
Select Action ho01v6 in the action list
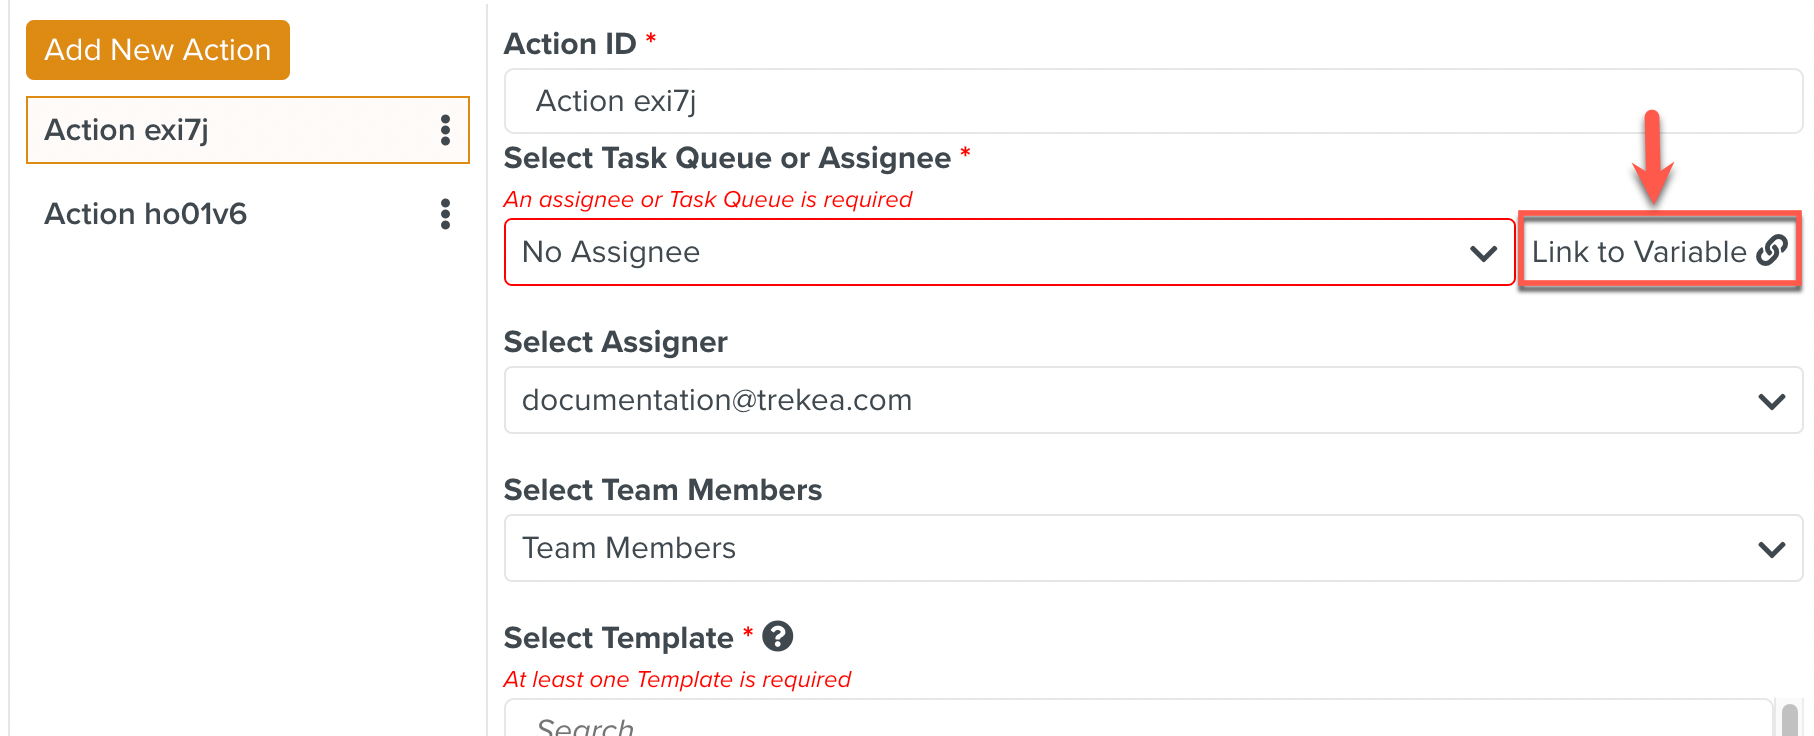click(x=248, y=214)
